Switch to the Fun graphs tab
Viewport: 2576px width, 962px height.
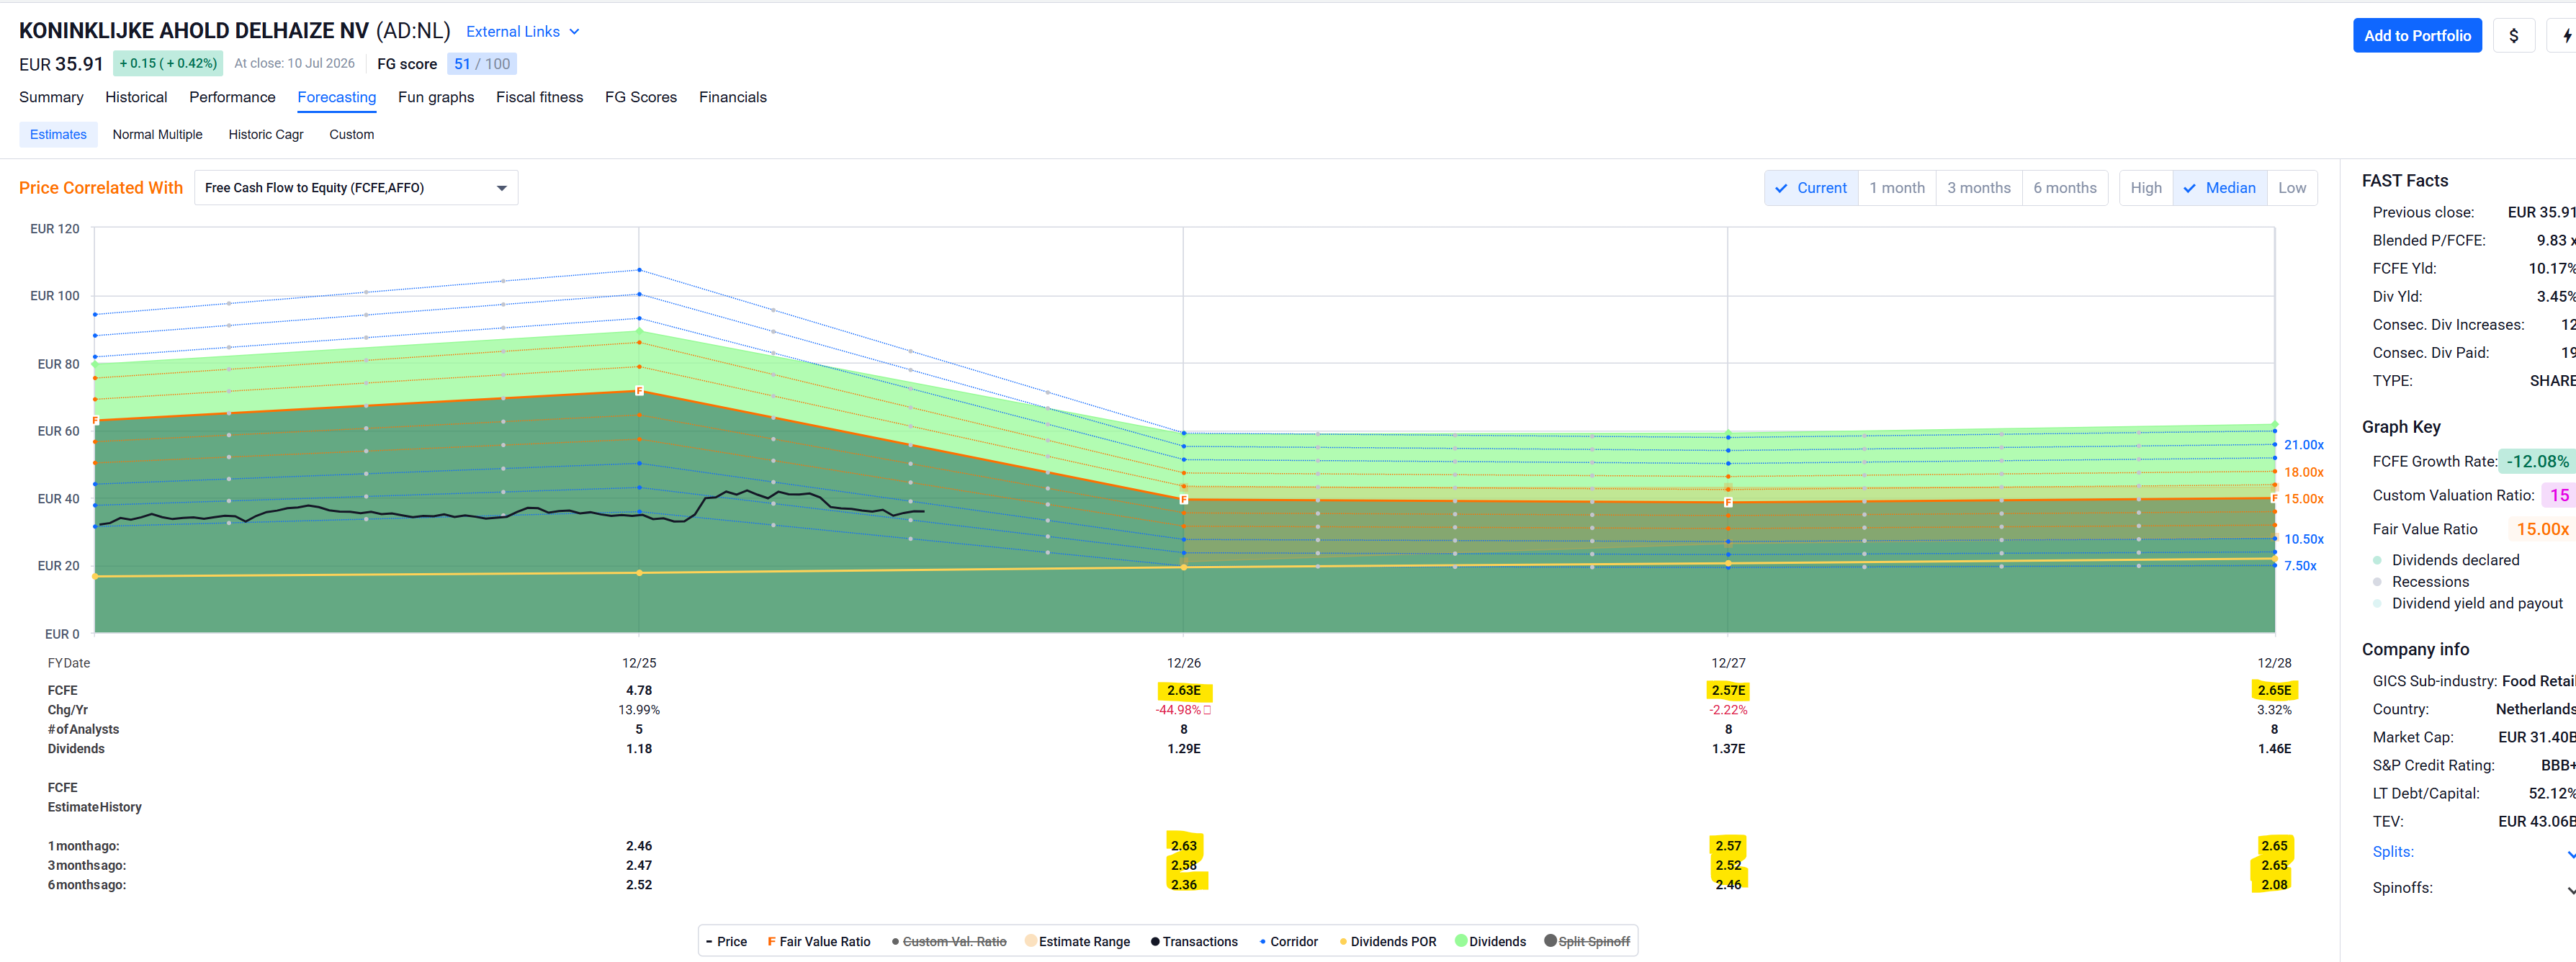click(x=436, y=97)
